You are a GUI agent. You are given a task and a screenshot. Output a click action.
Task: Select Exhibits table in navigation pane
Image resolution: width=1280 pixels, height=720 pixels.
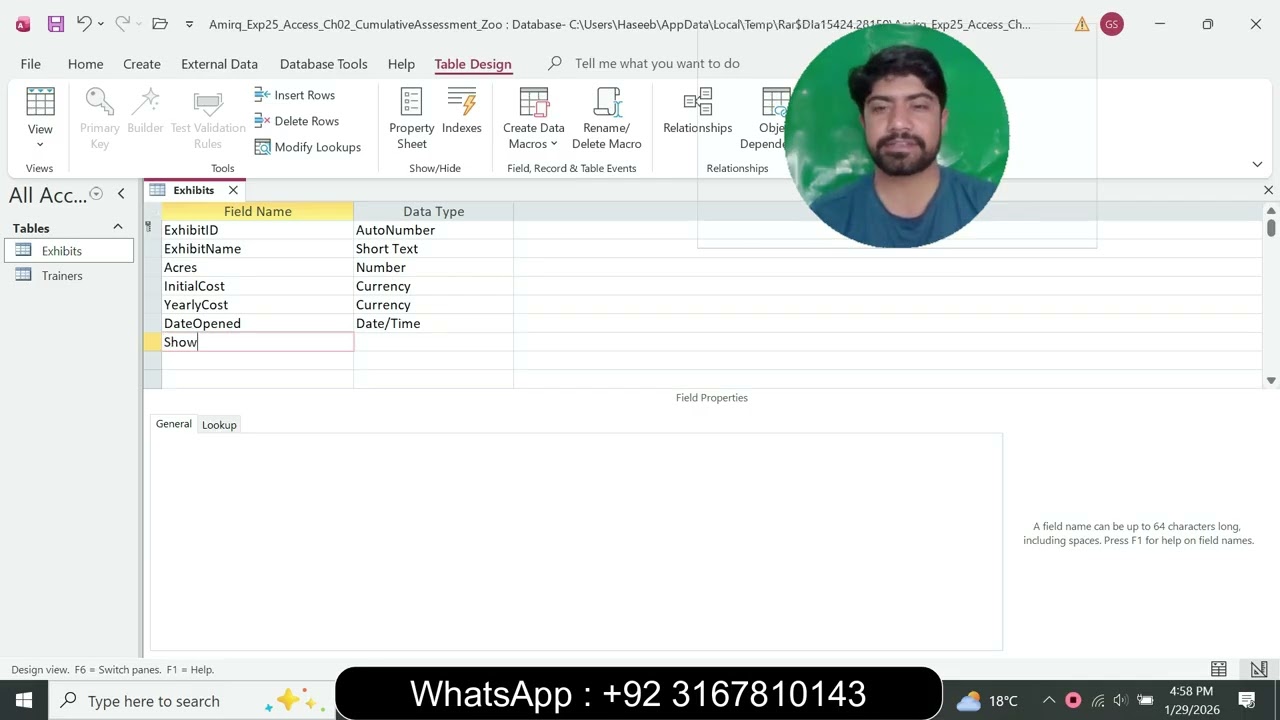tap(69, 251)
